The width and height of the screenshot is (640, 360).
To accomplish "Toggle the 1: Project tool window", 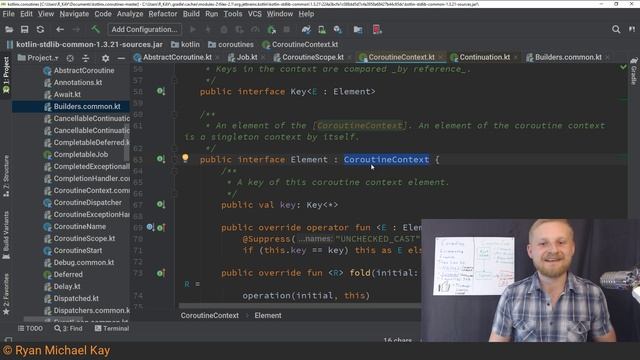I will (6, 75).
